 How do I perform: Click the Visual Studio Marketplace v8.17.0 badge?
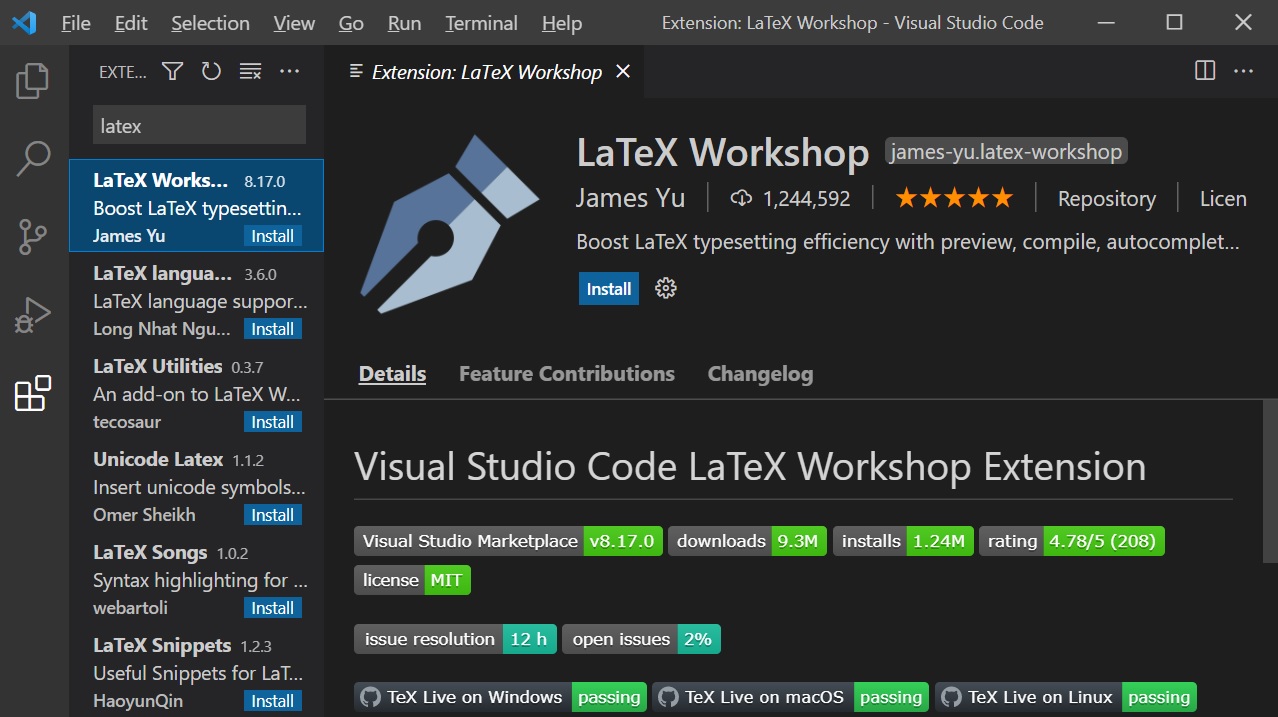(508, 541)
